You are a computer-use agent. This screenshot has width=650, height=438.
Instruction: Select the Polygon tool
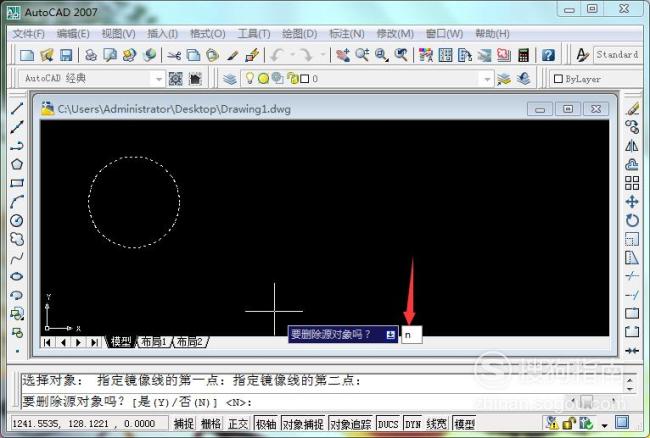tap(17, 165)
